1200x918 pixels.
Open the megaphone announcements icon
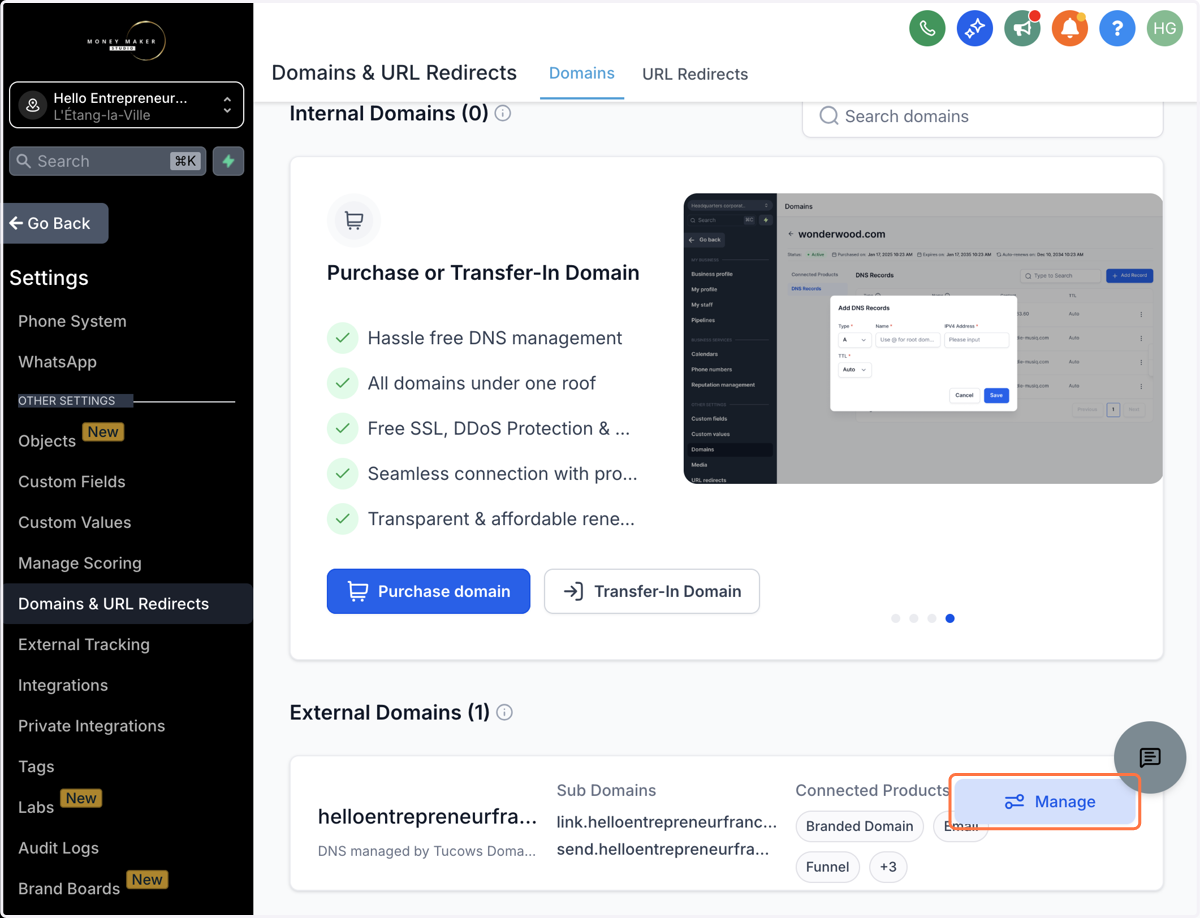point(1022,28)
